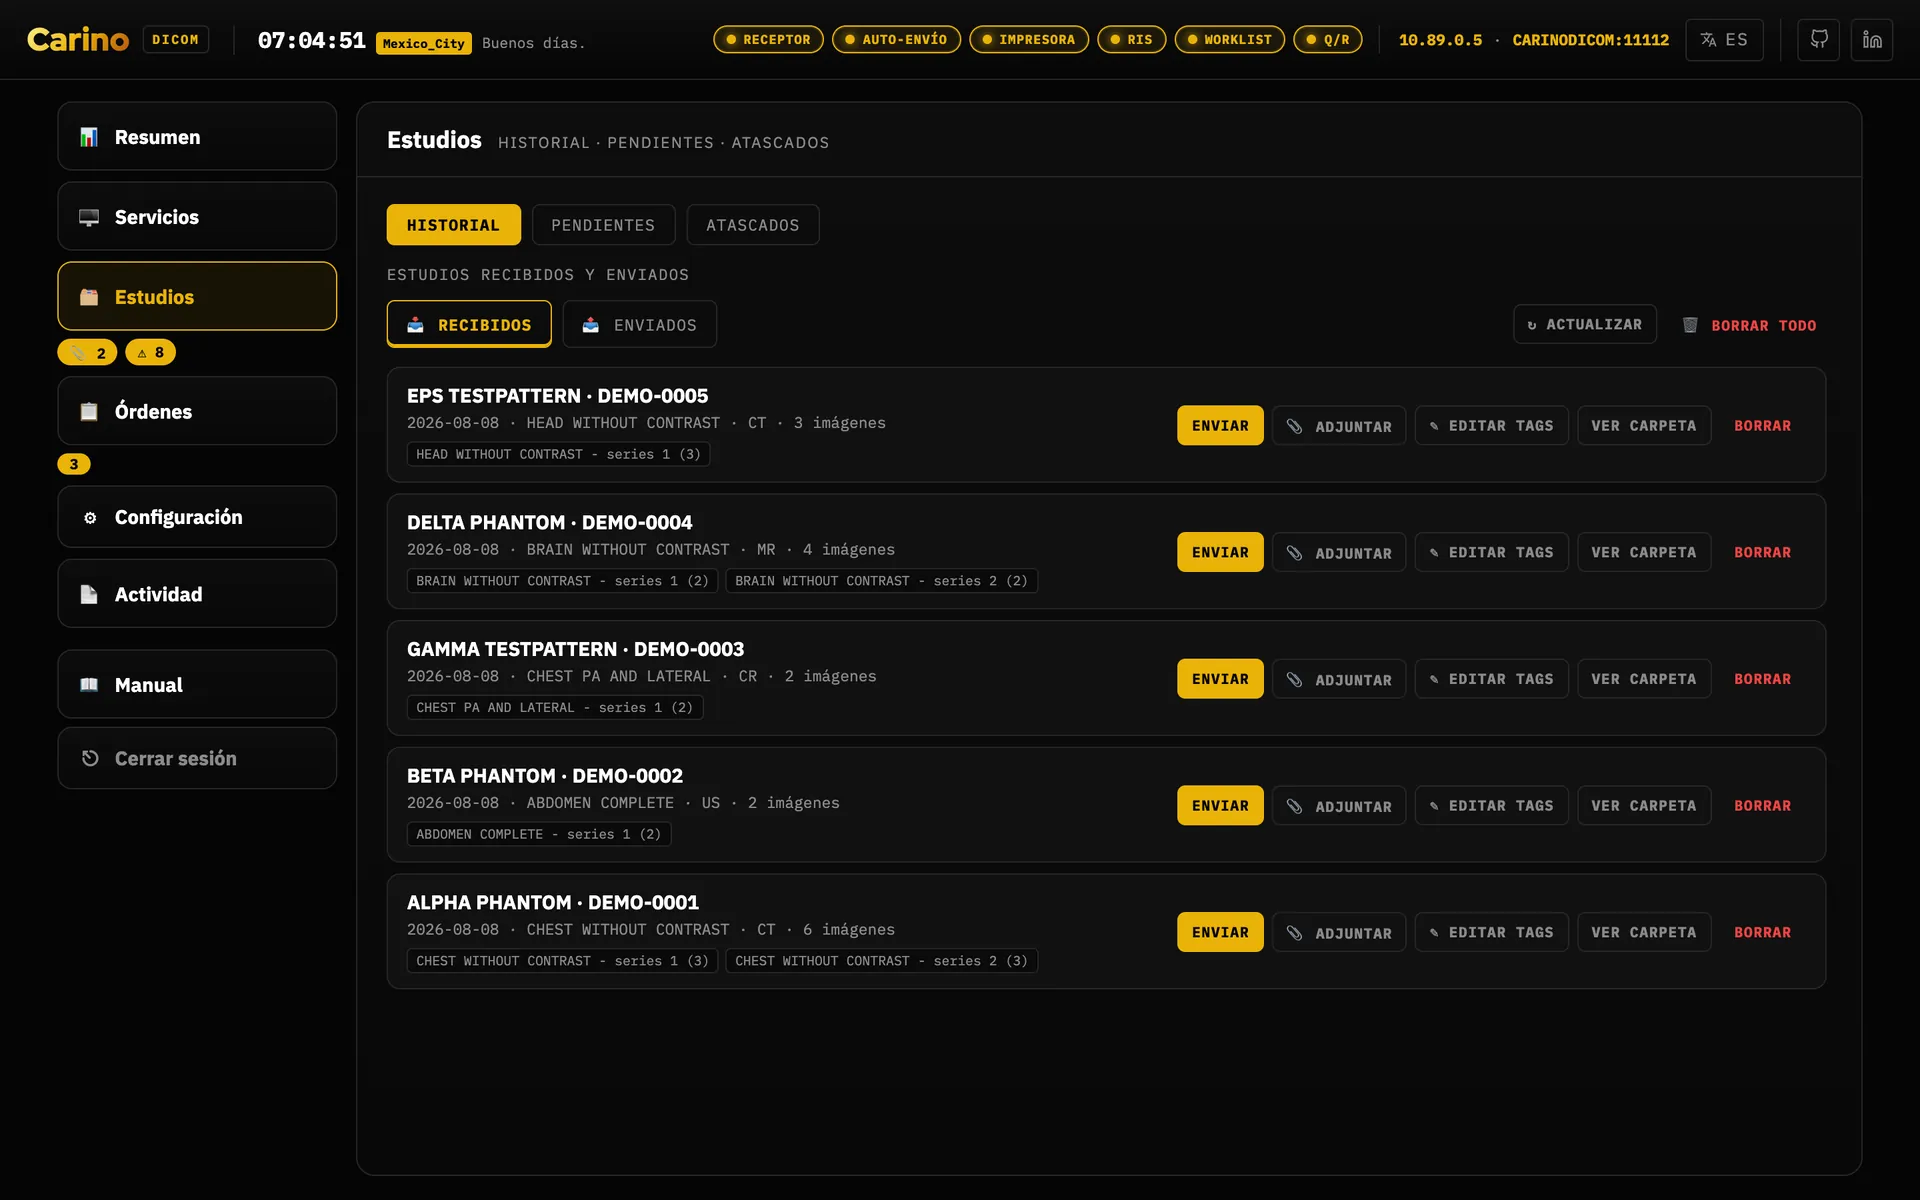Open Órdenes in the sidebar
1920x1200 pixels.
(197, 411)
